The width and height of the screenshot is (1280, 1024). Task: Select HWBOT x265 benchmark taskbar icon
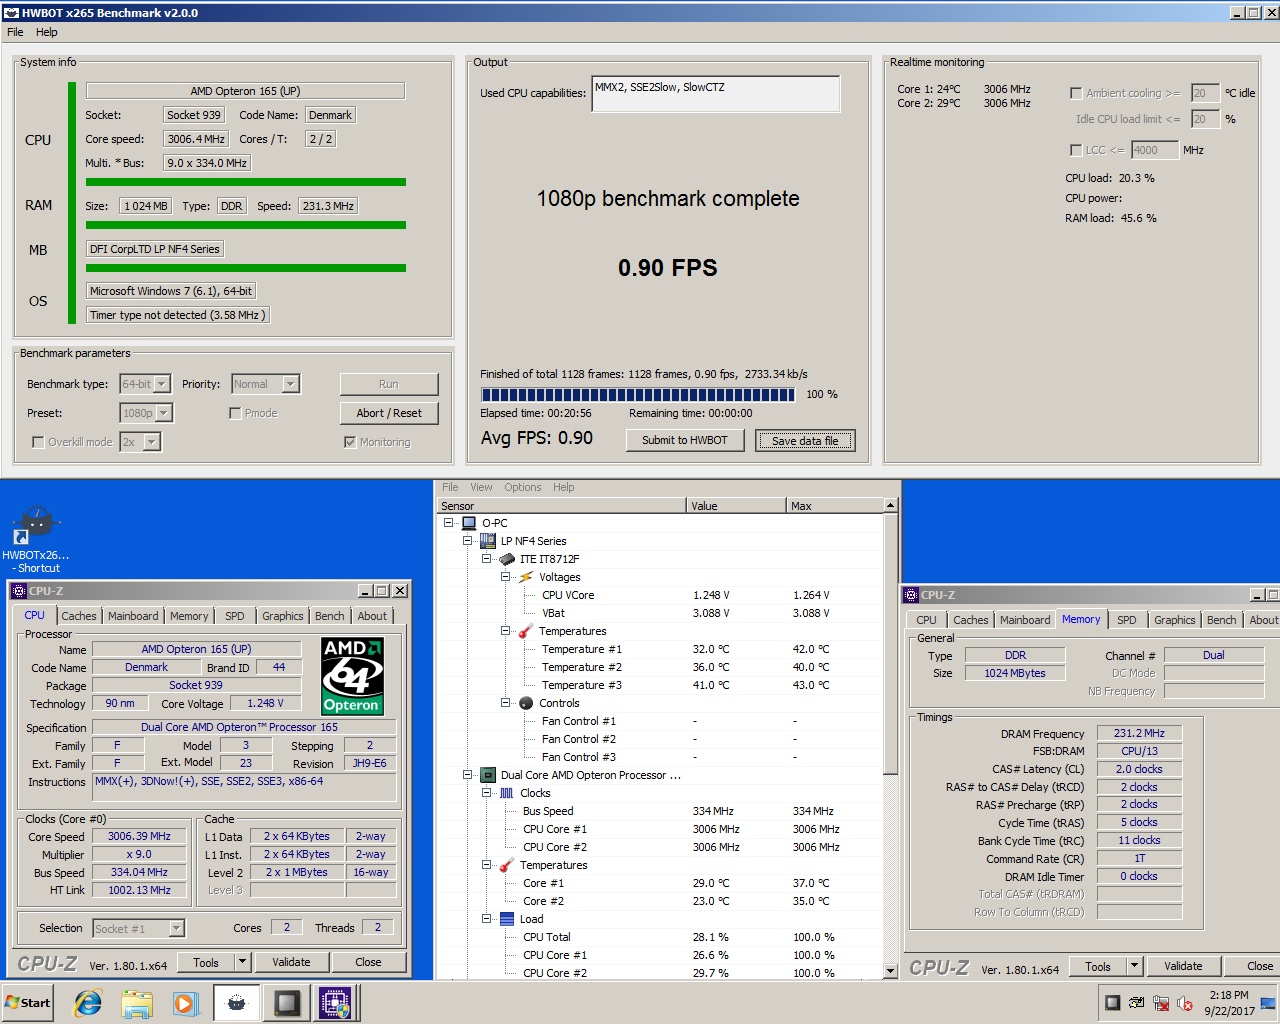(237, 1003)
